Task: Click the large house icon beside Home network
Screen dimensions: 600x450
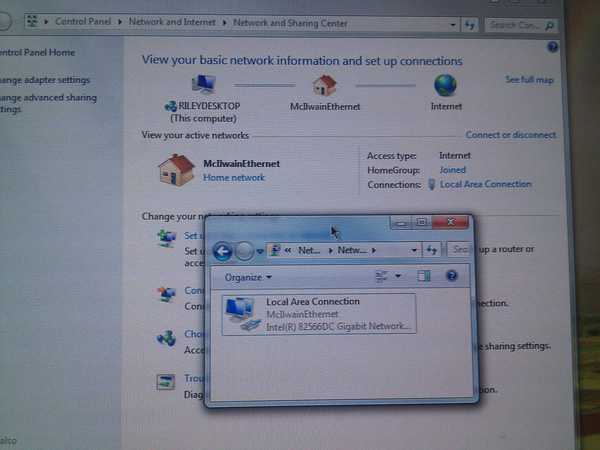Action: pos(176,170)
